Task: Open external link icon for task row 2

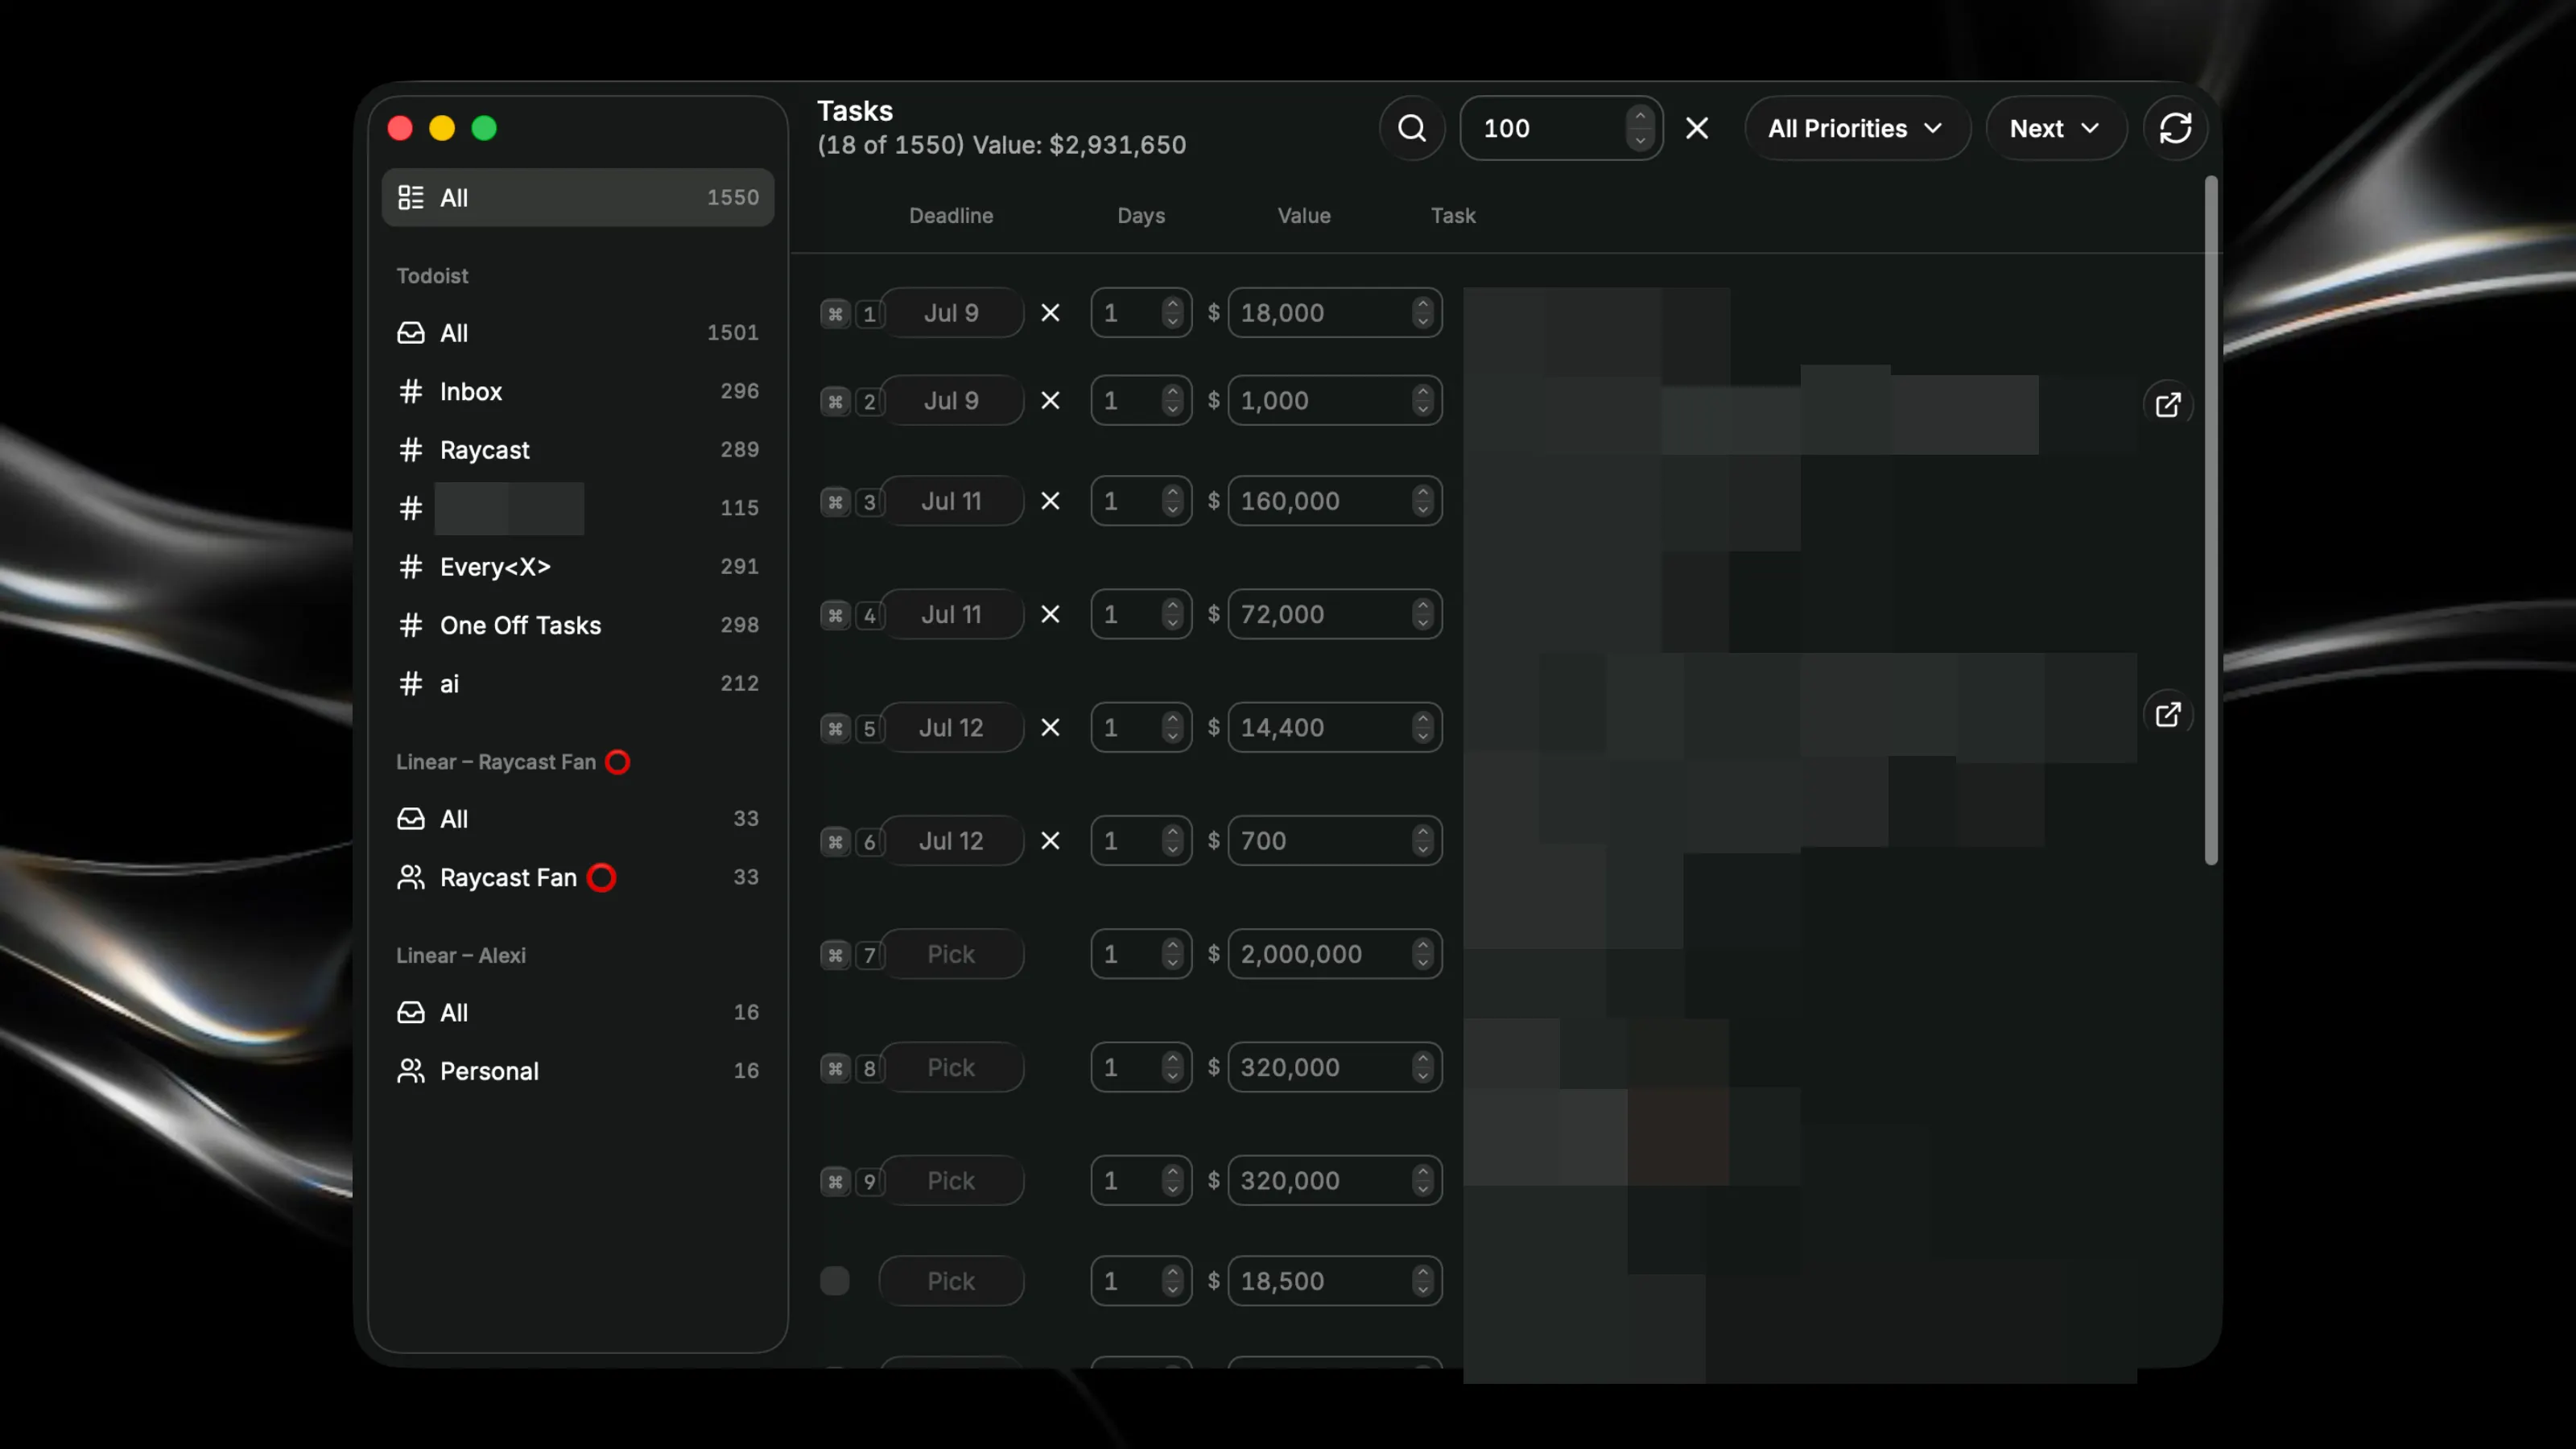Action: click(2167, 404)
